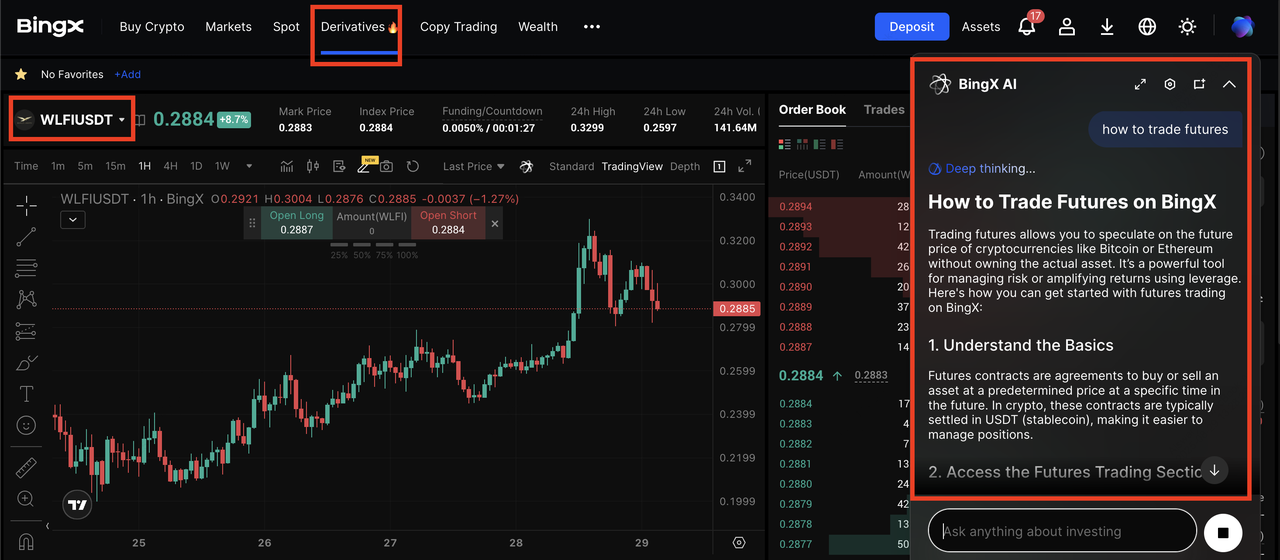Open the Buy Crypto menu

click(152, 27)
